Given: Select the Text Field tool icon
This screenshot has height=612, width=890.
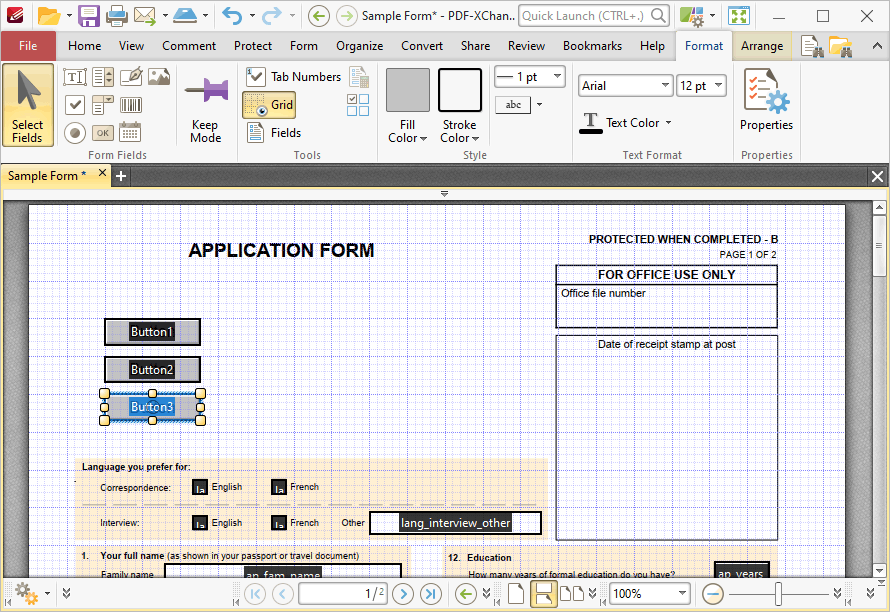Looking at the screenshot, I should [x=75, y=77].
